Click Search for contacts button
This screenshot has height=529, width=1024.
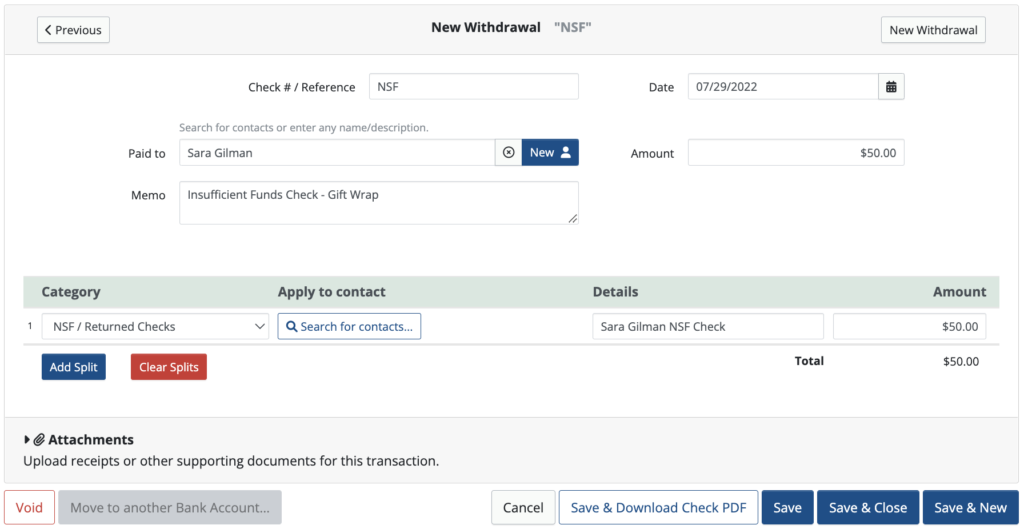tap(349, 327)
